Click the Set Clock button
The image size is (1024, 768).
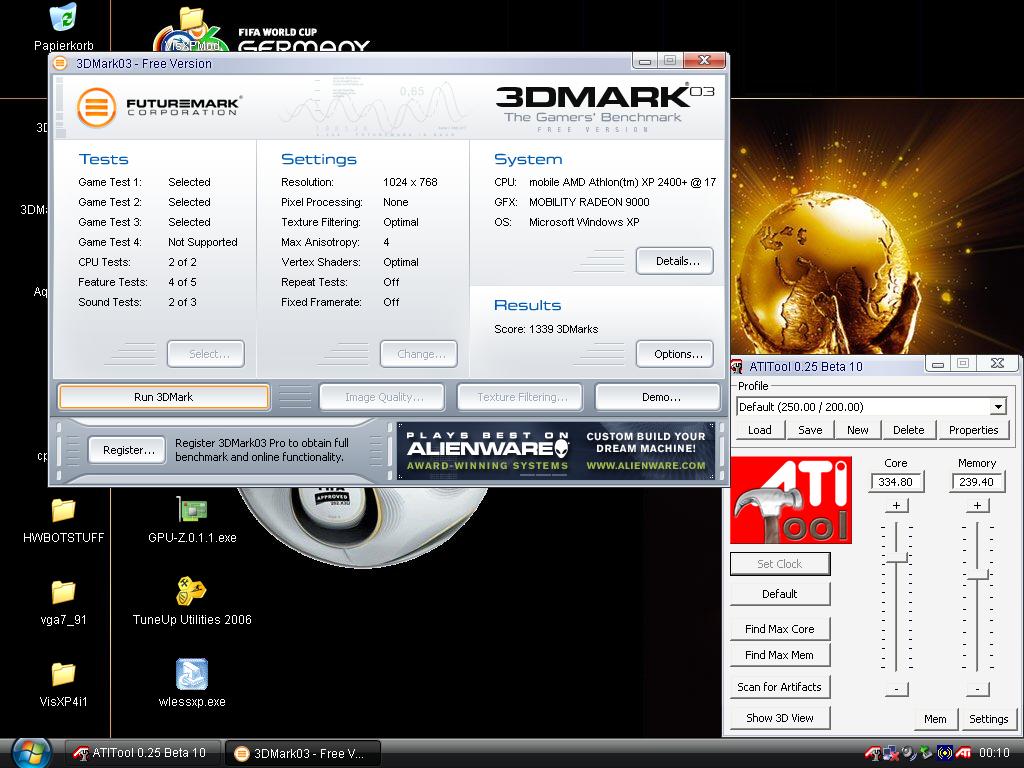[780, 564]
